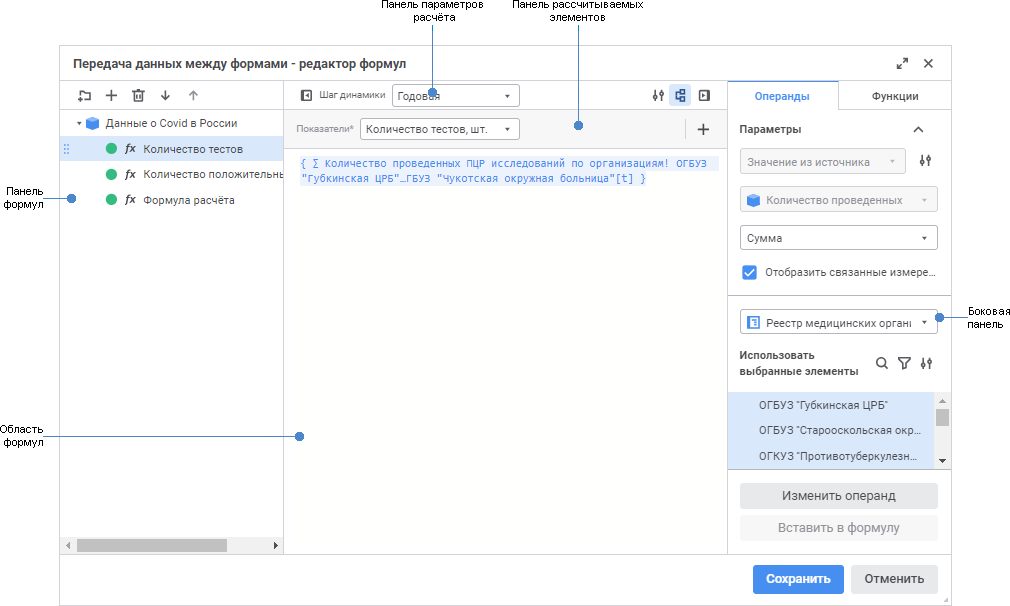The width and height of the screenshot is (1010, 606).
Task: Search selected elements with magnifier icon
Action: coord(882,364)
